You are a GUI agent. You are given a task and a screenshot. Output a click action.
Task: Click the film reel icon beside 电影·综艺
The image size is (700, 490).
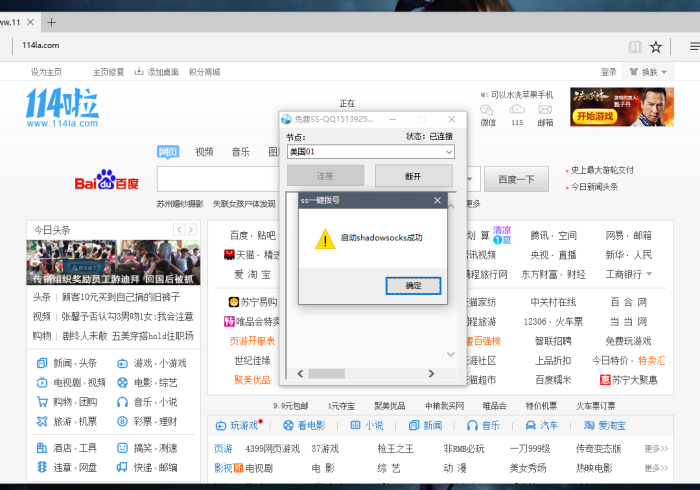pyautogui.click(x=122, y=382)
